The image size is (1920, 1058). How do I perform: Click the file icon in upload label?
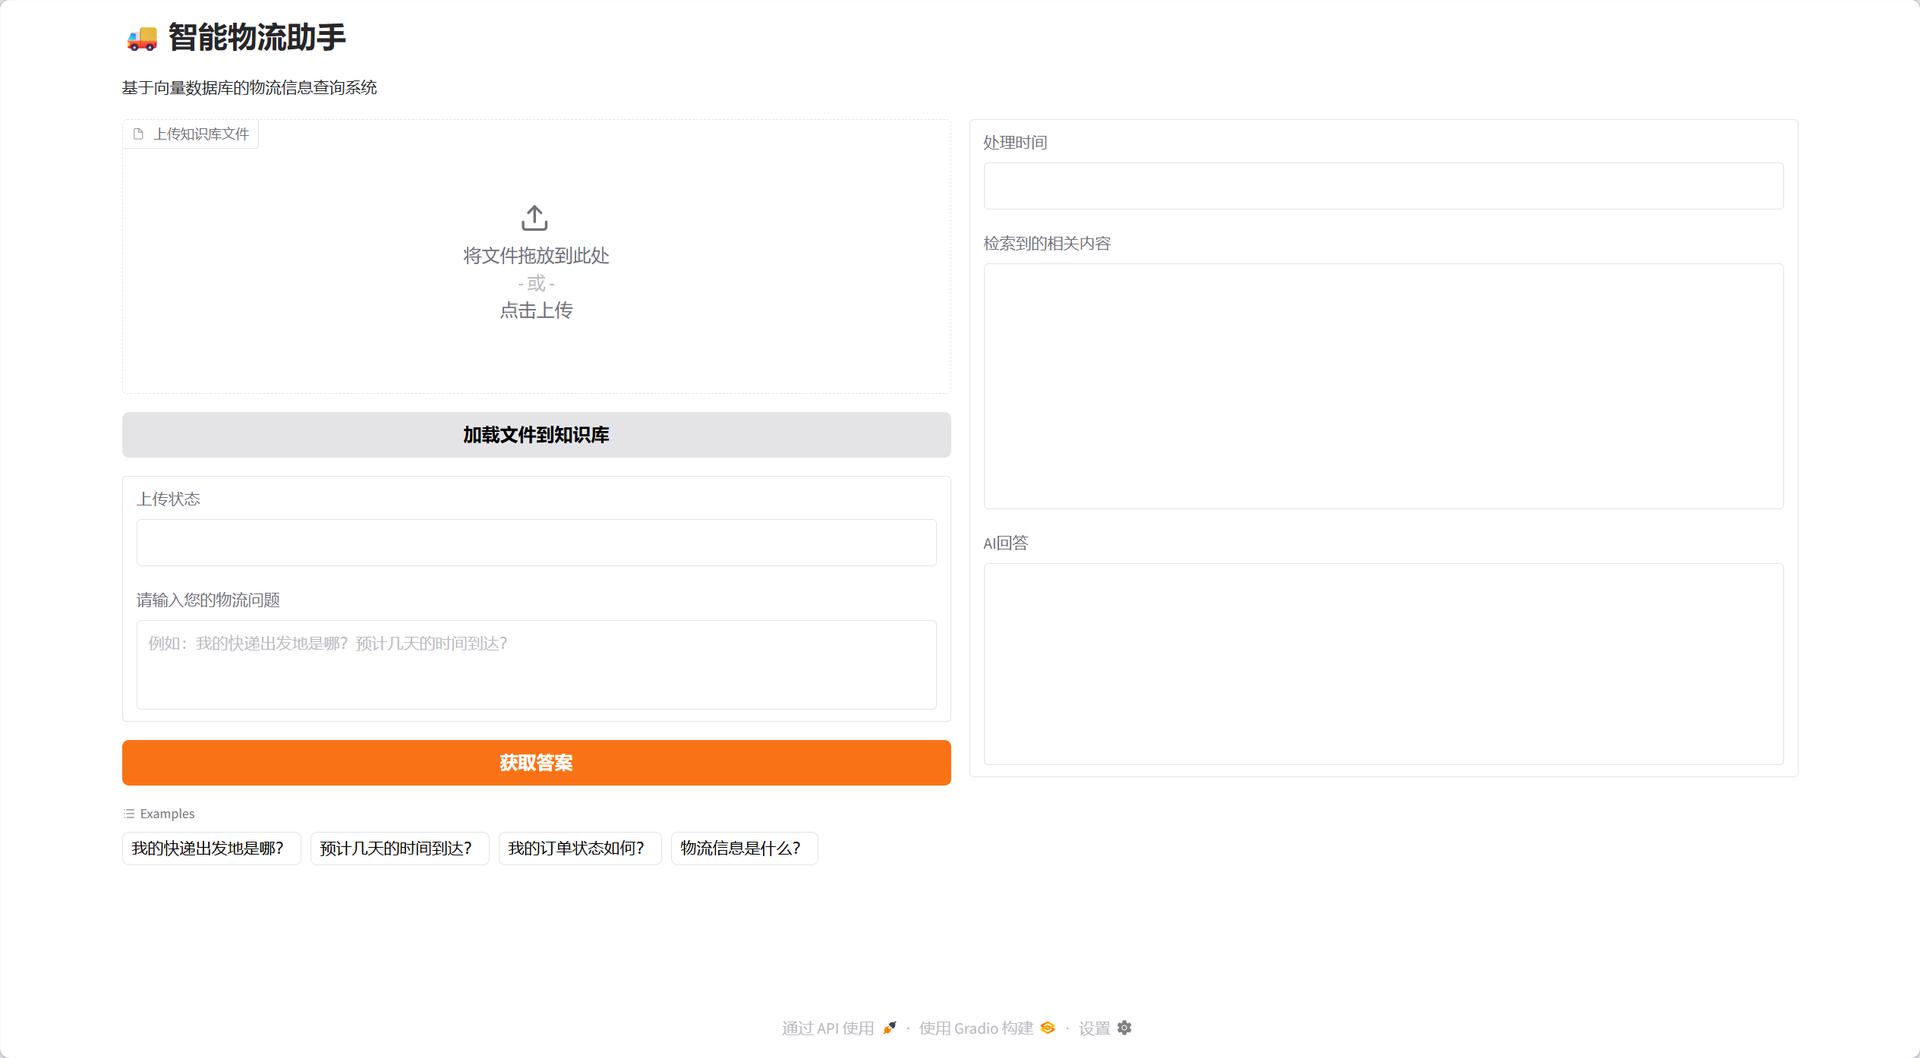point(138,134)
